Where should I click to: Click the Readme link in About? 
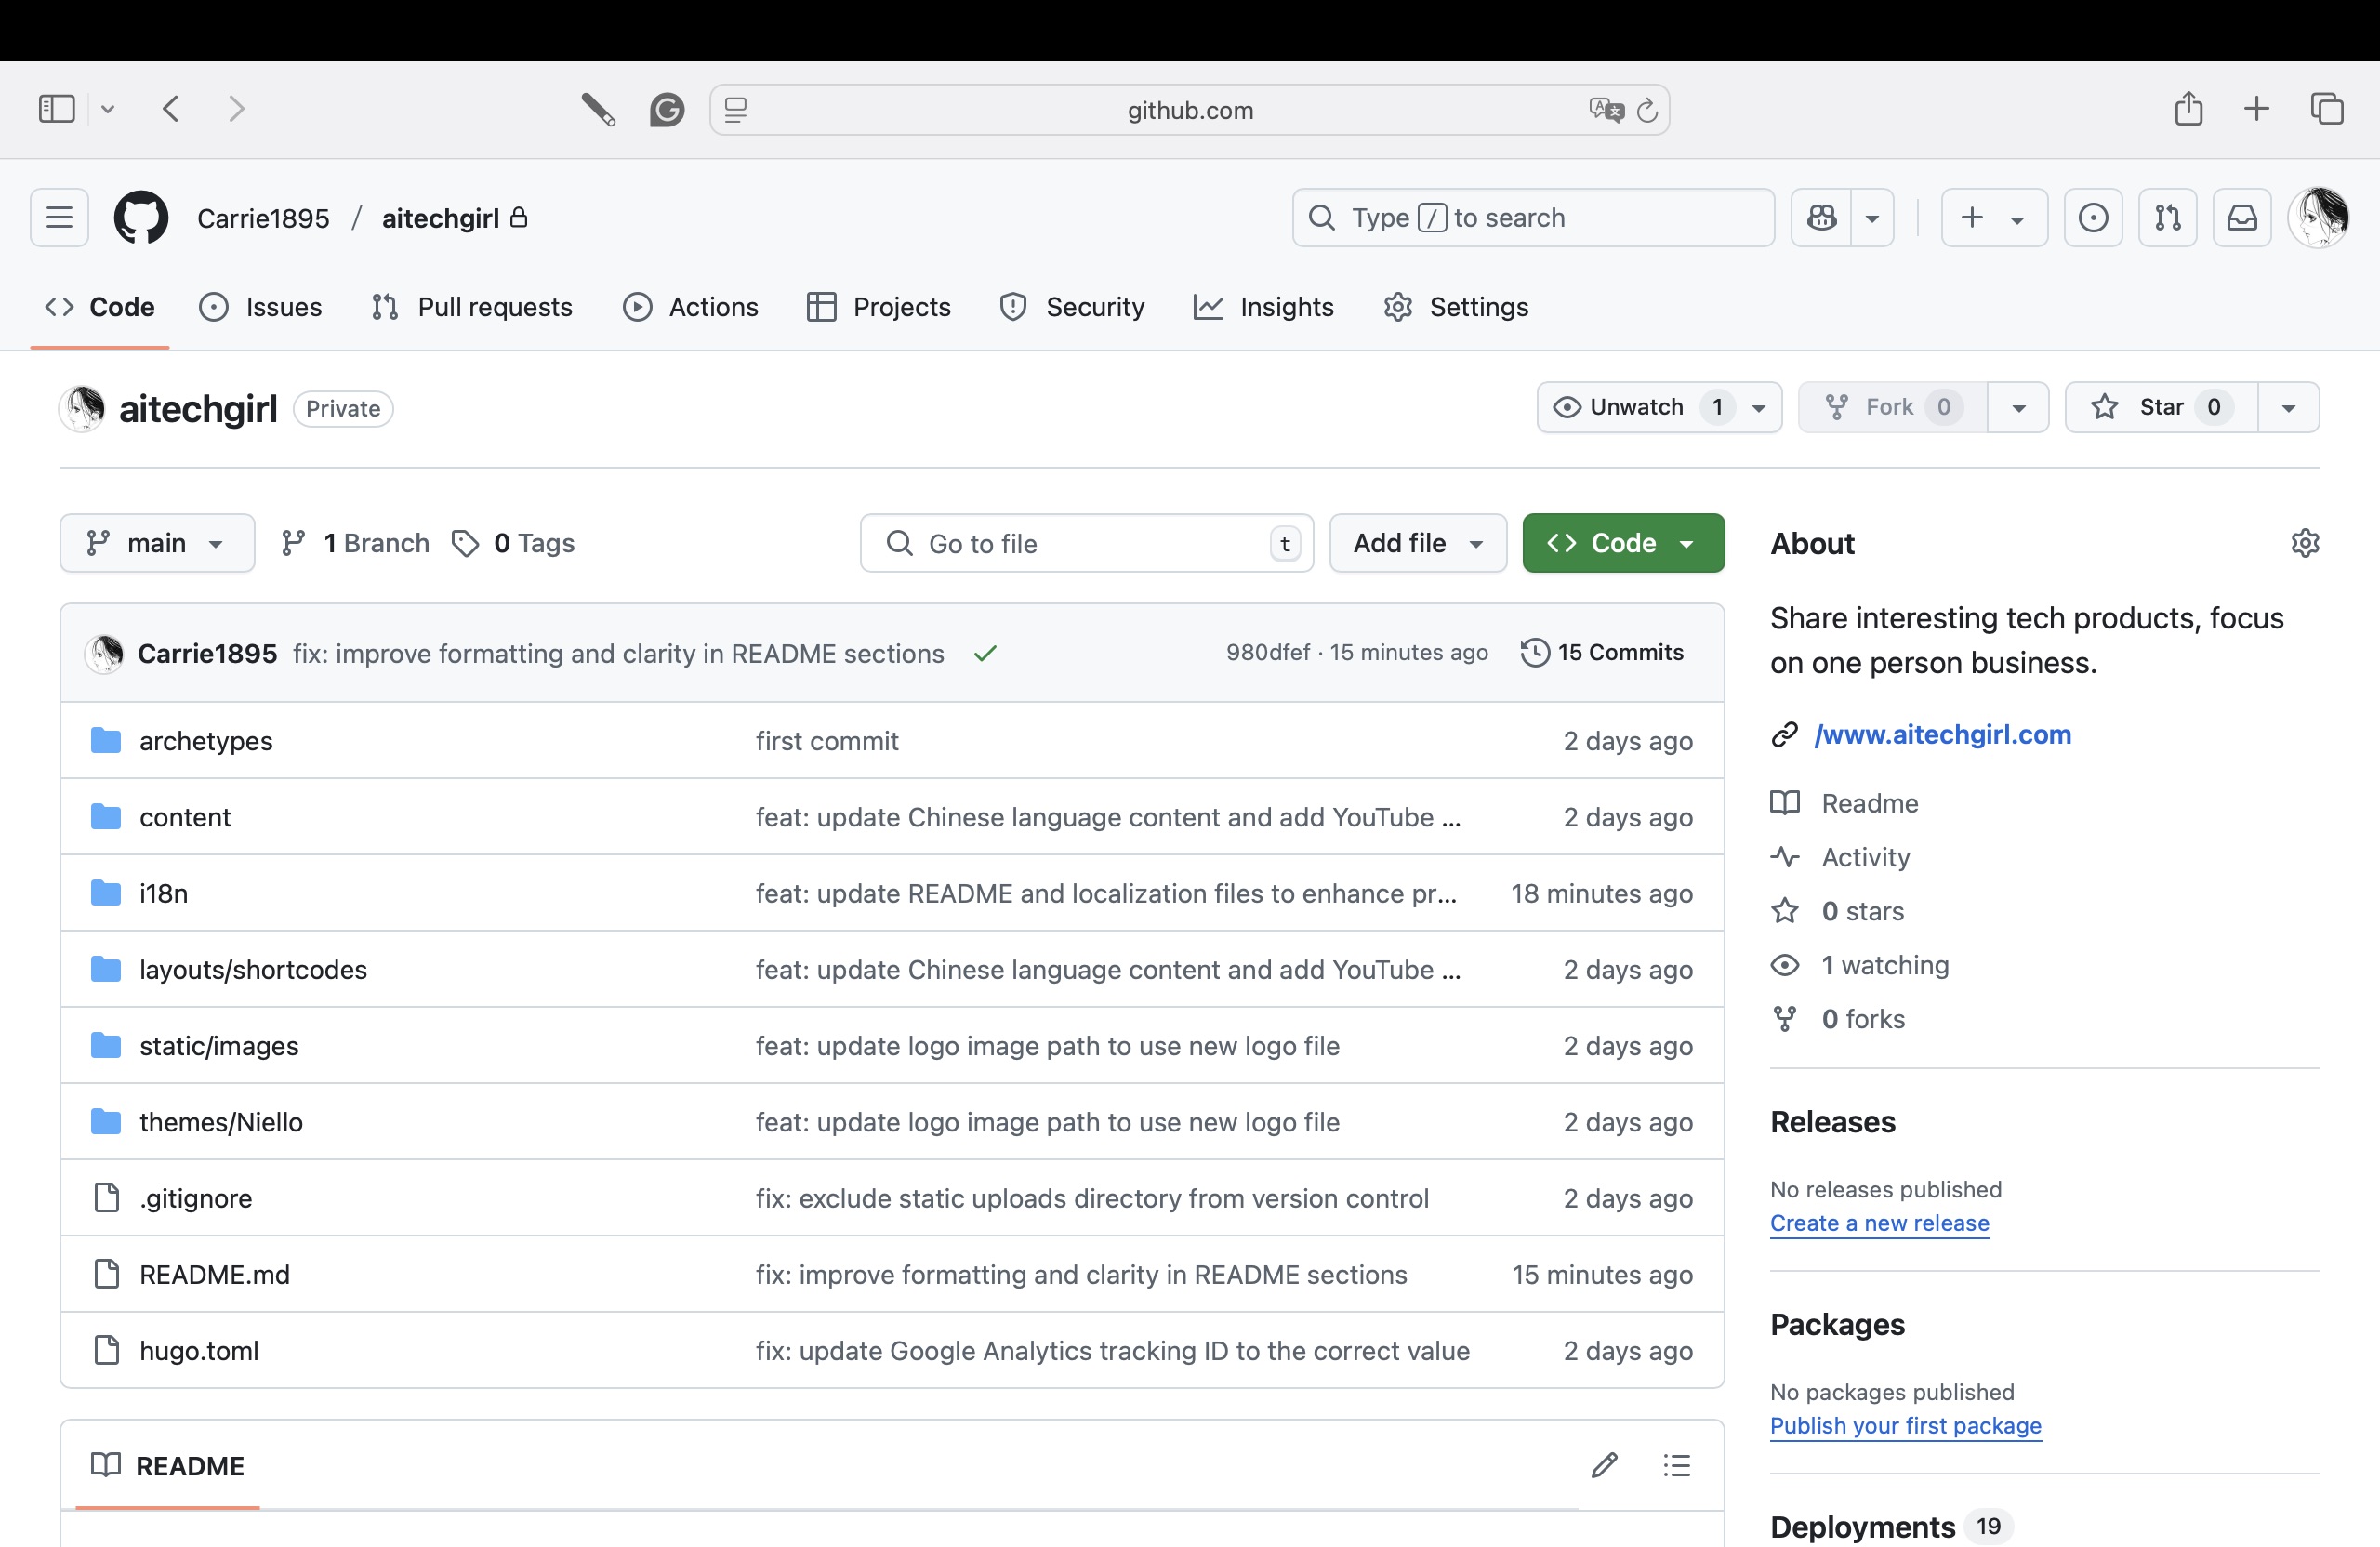pos(1869,803)
